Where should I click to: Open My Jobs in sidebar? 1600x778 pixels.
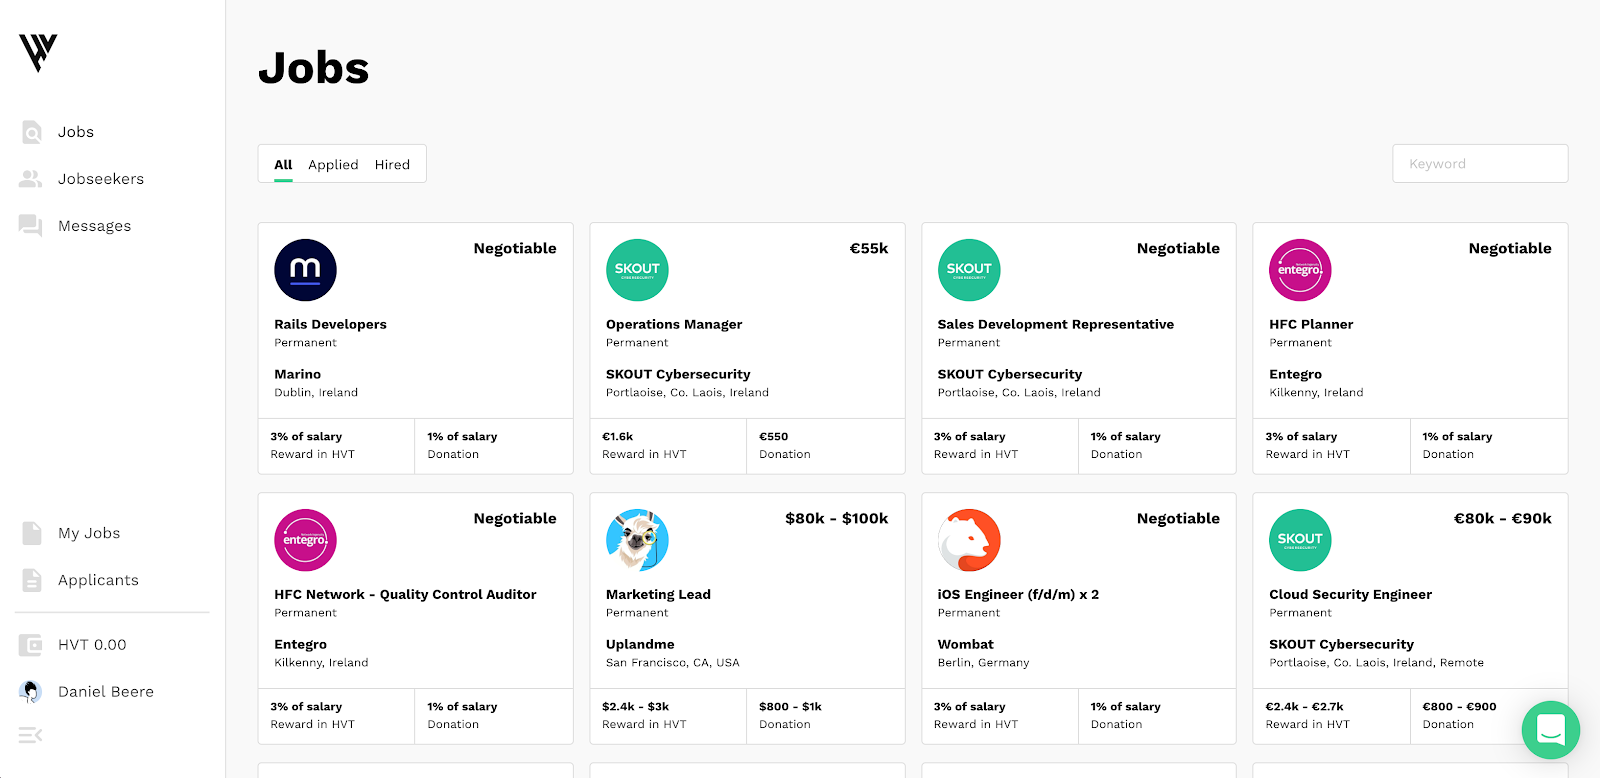pos(89,533)
